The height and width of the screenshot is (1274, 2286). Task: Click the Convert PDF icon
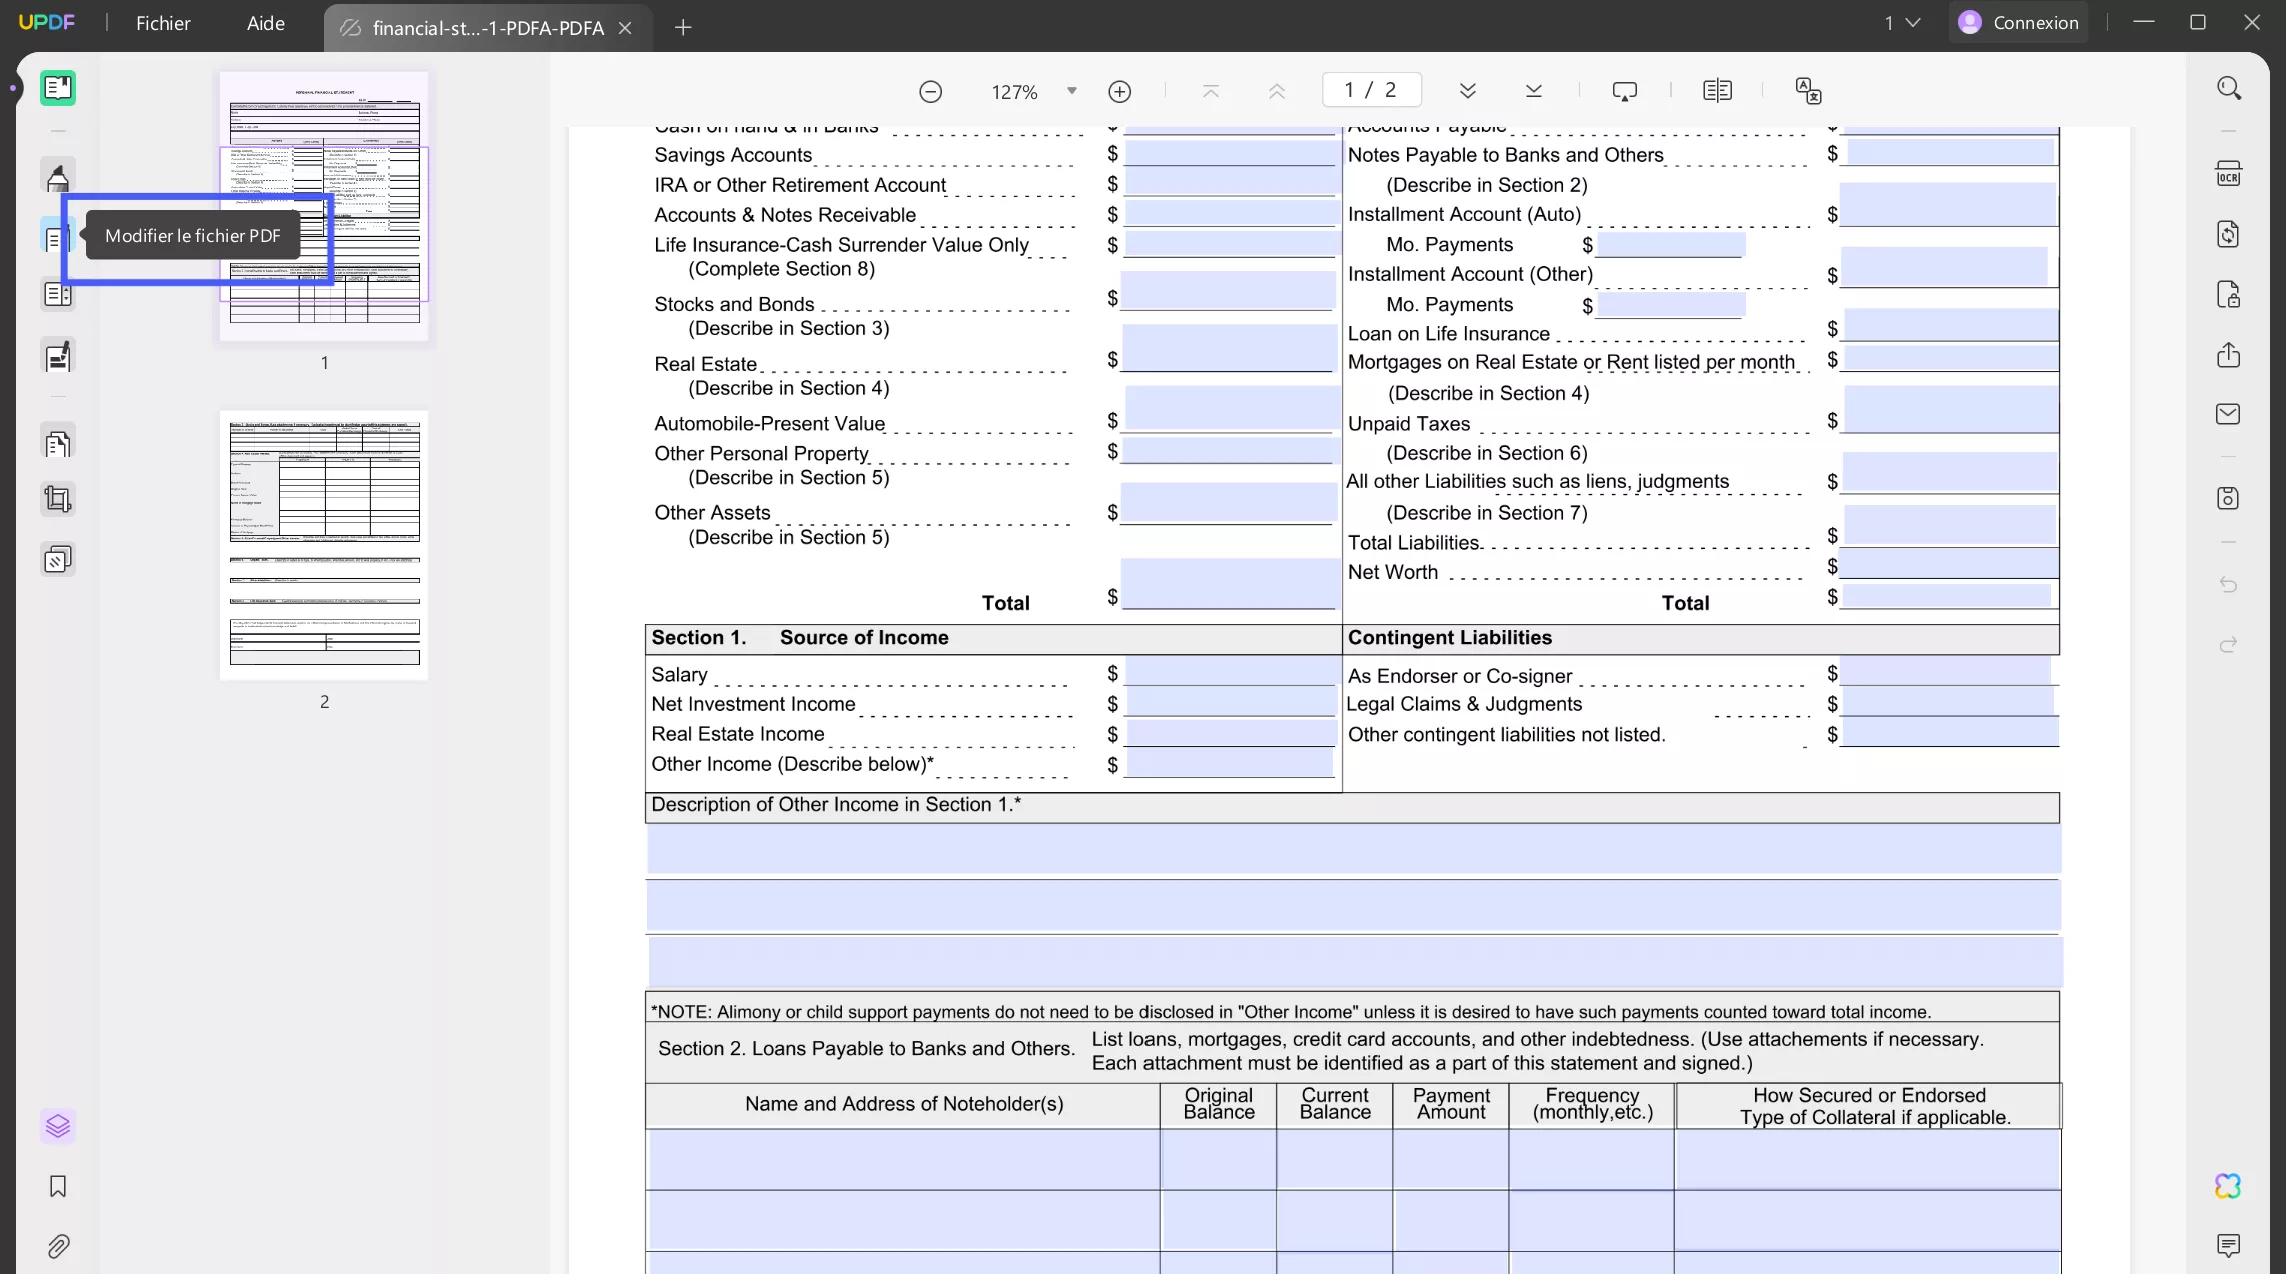tap(2228, 234)
